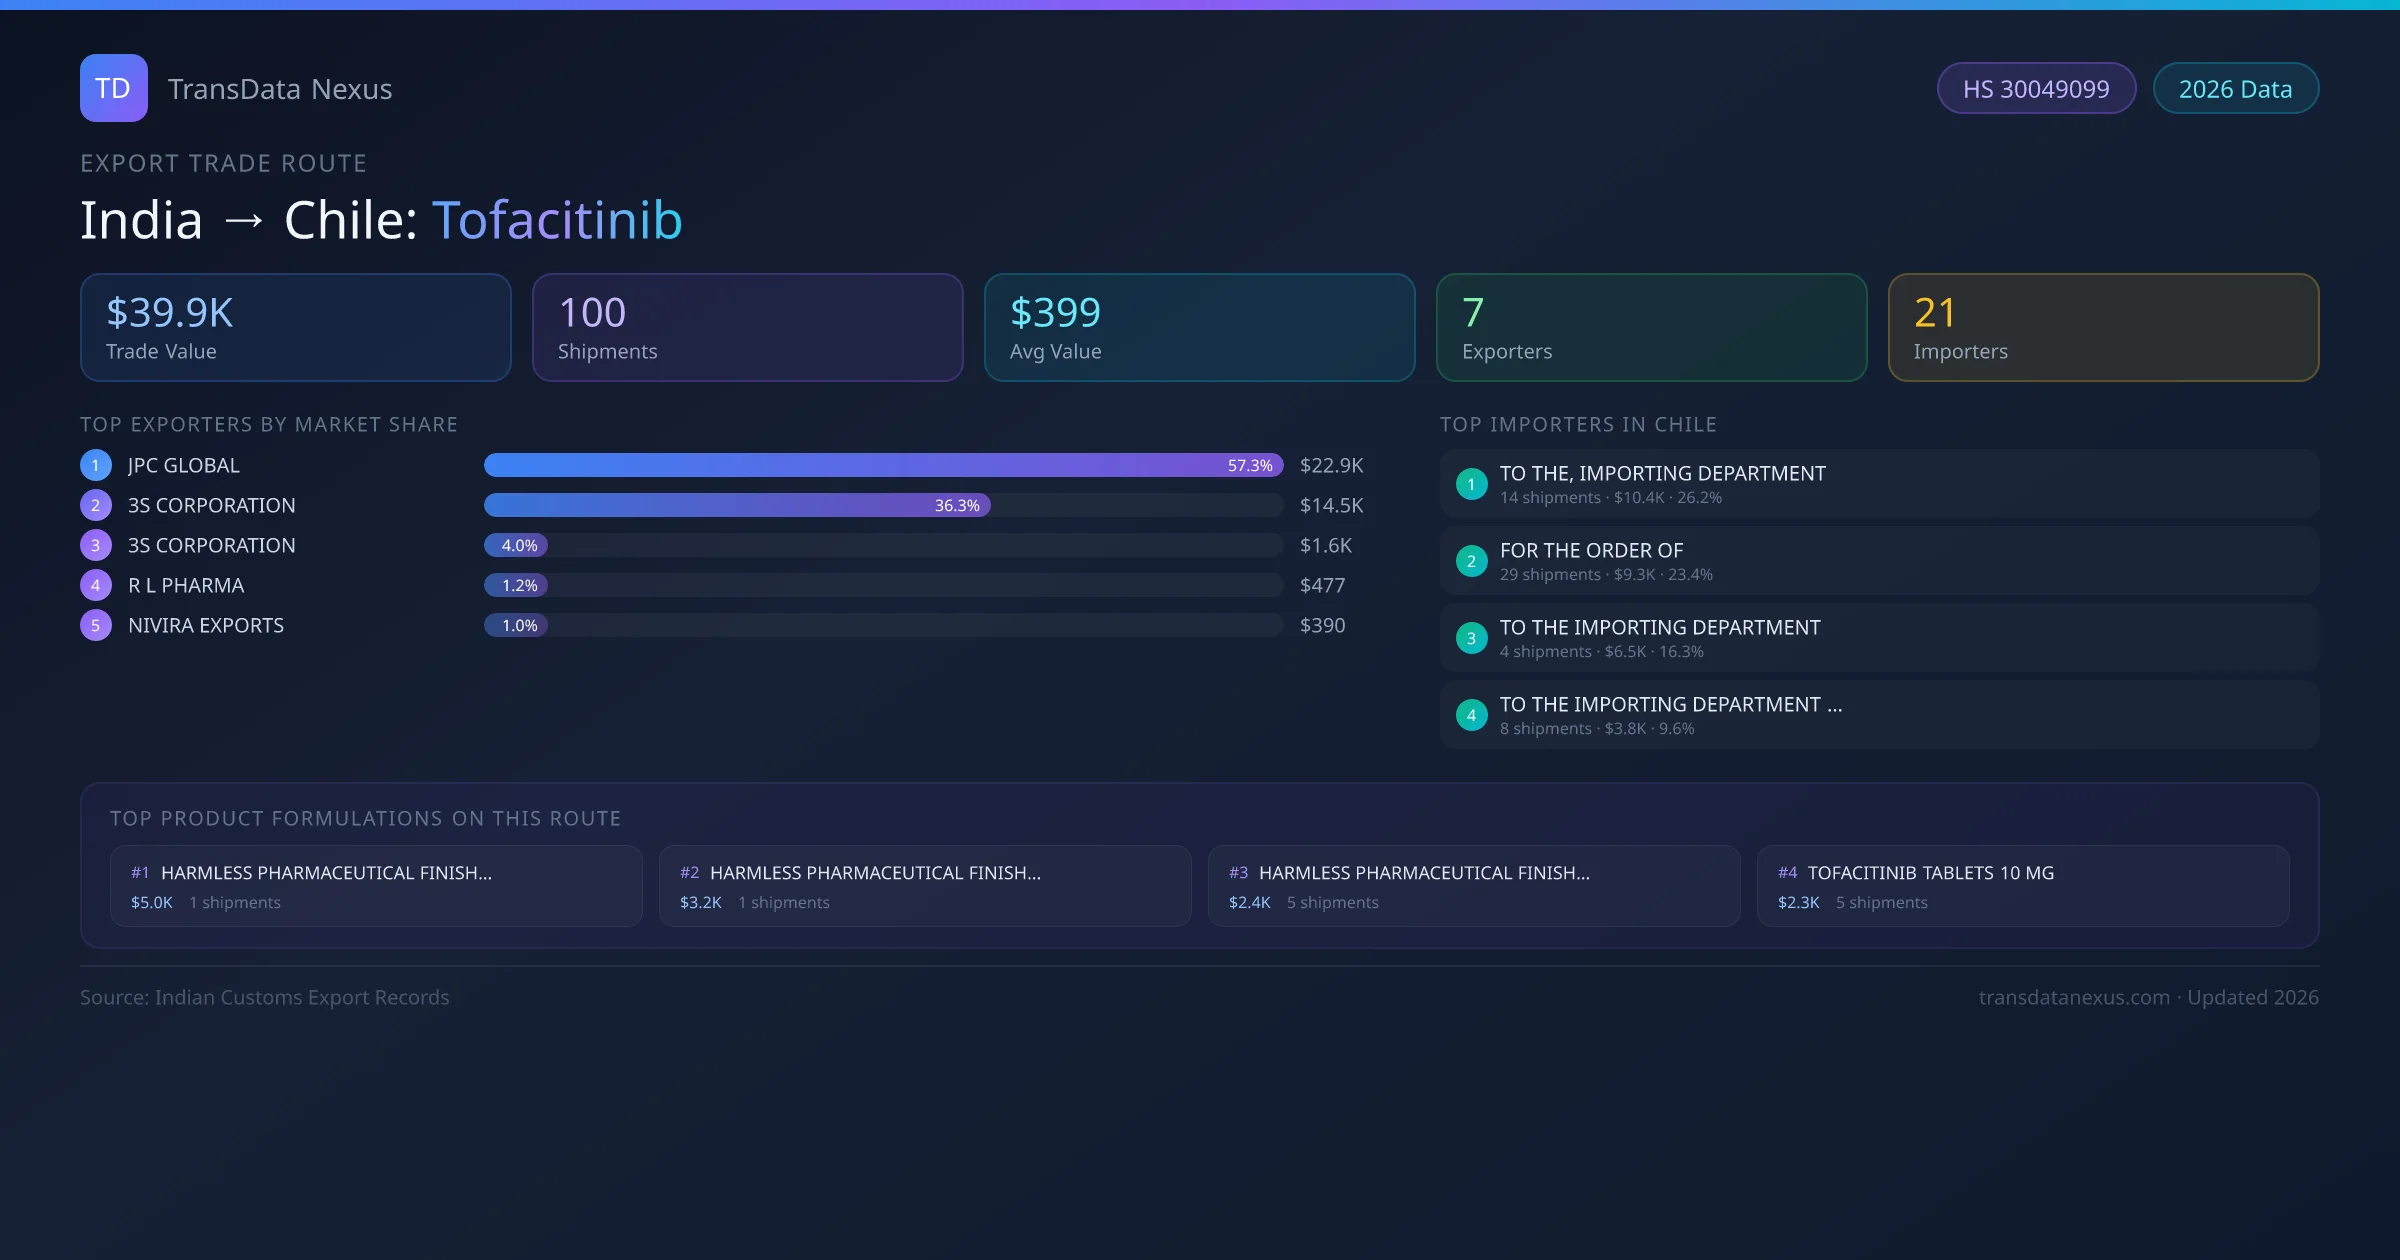Click the number 4 badge beside R L PHARMA

click(x=96, y=585)
